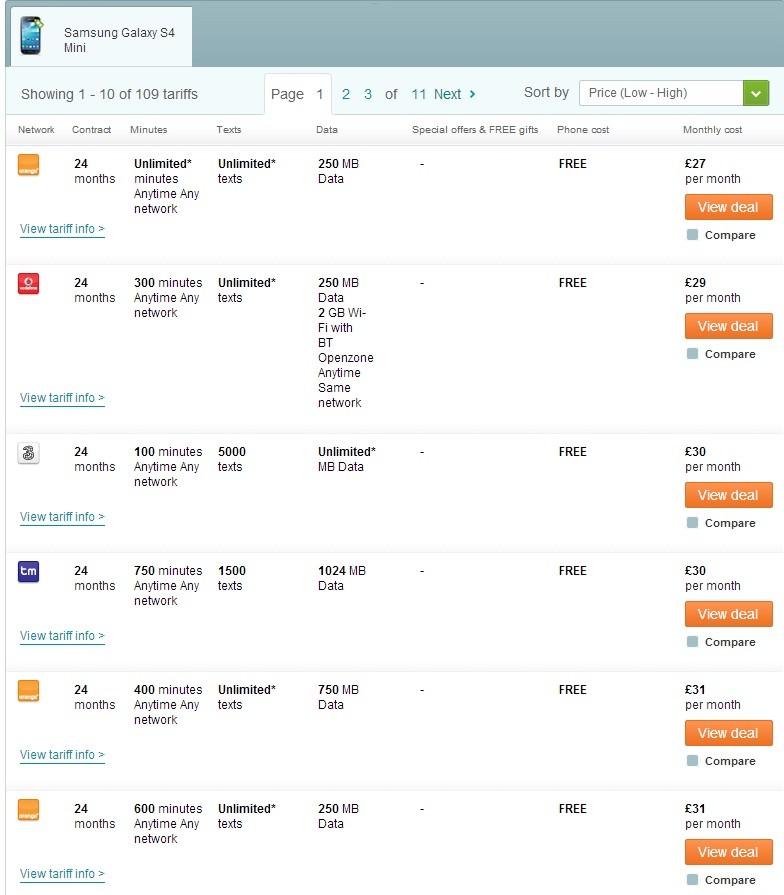View deal for 600 minutes £31 tariff
The width and height of the screenshot is (784, 895).
click(729, 852)
